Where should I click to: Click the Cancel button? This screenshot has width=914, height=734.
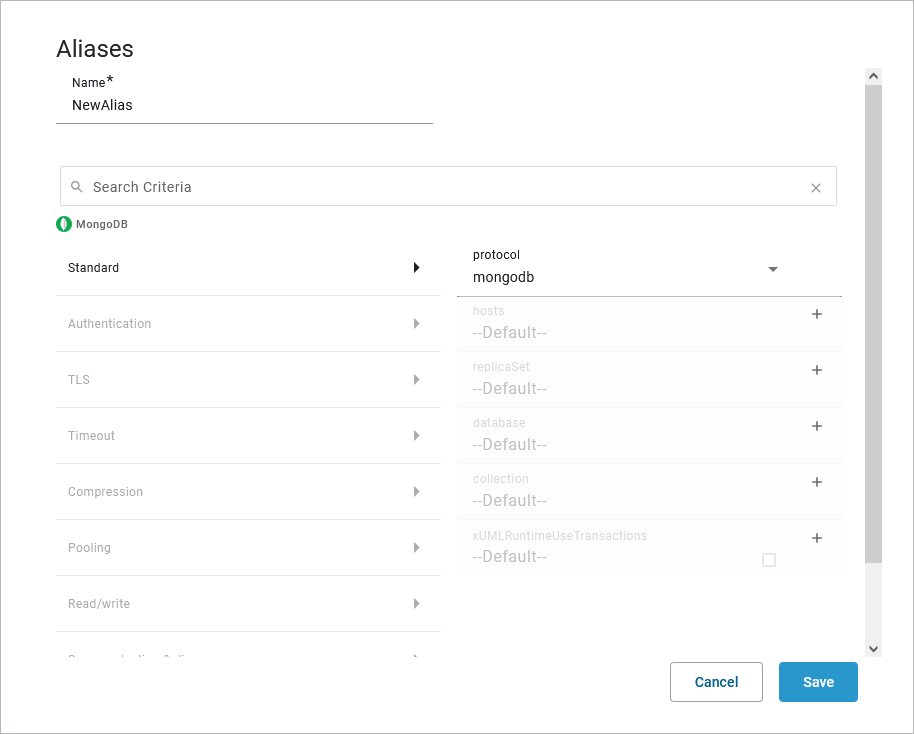coord(716,682)
